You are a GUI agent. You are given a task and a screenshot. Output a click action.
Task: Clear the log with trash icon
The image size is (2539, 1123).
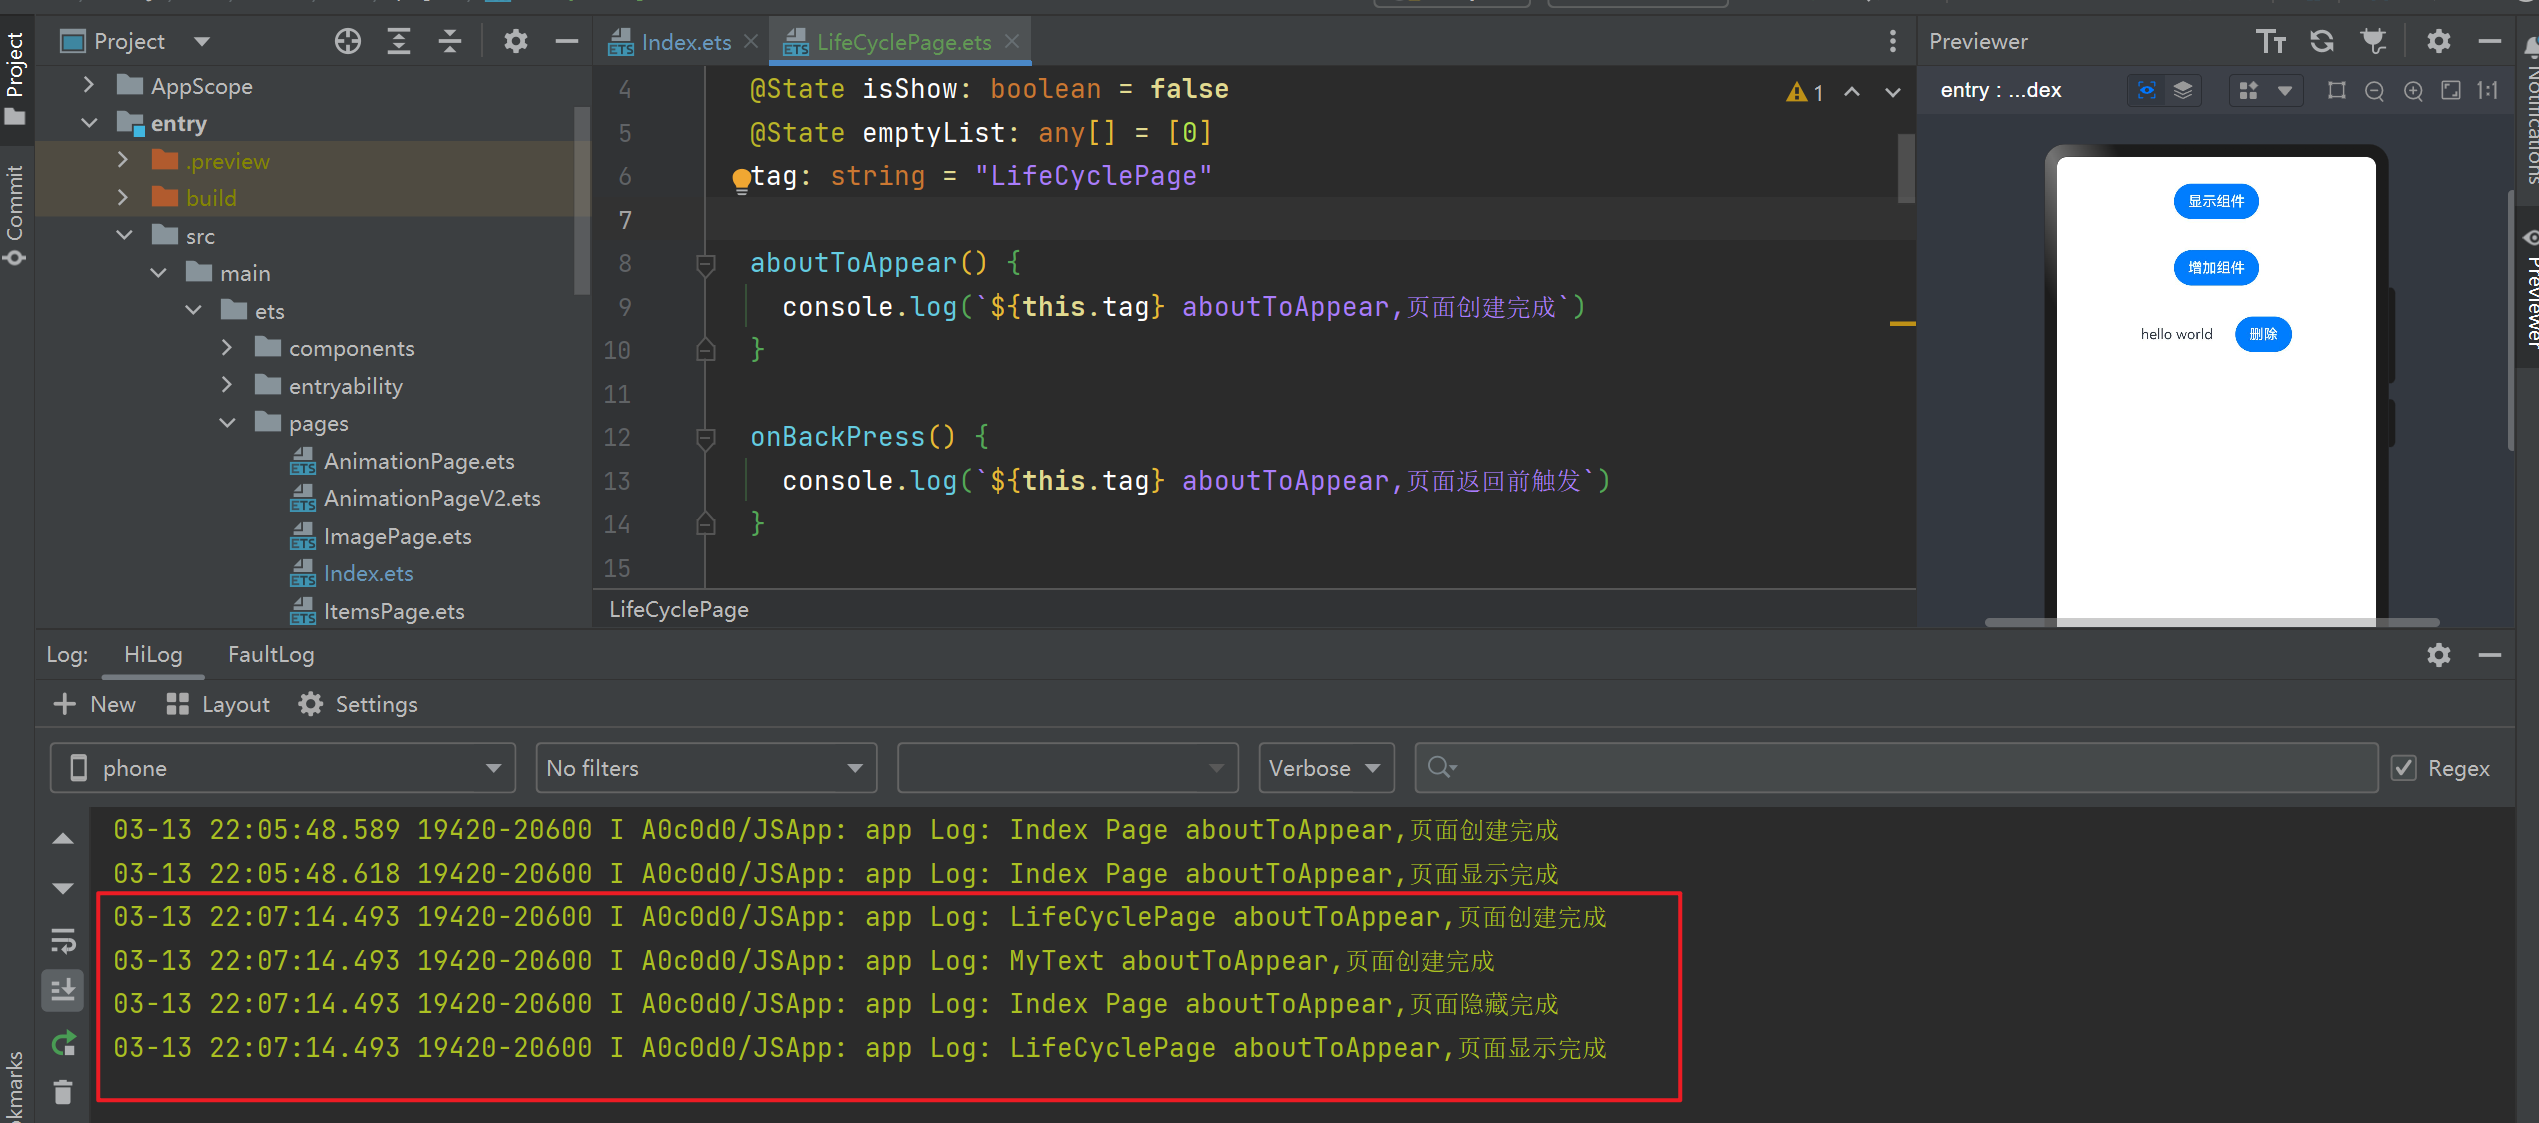pyautogui.click(x=63, y=1092)
